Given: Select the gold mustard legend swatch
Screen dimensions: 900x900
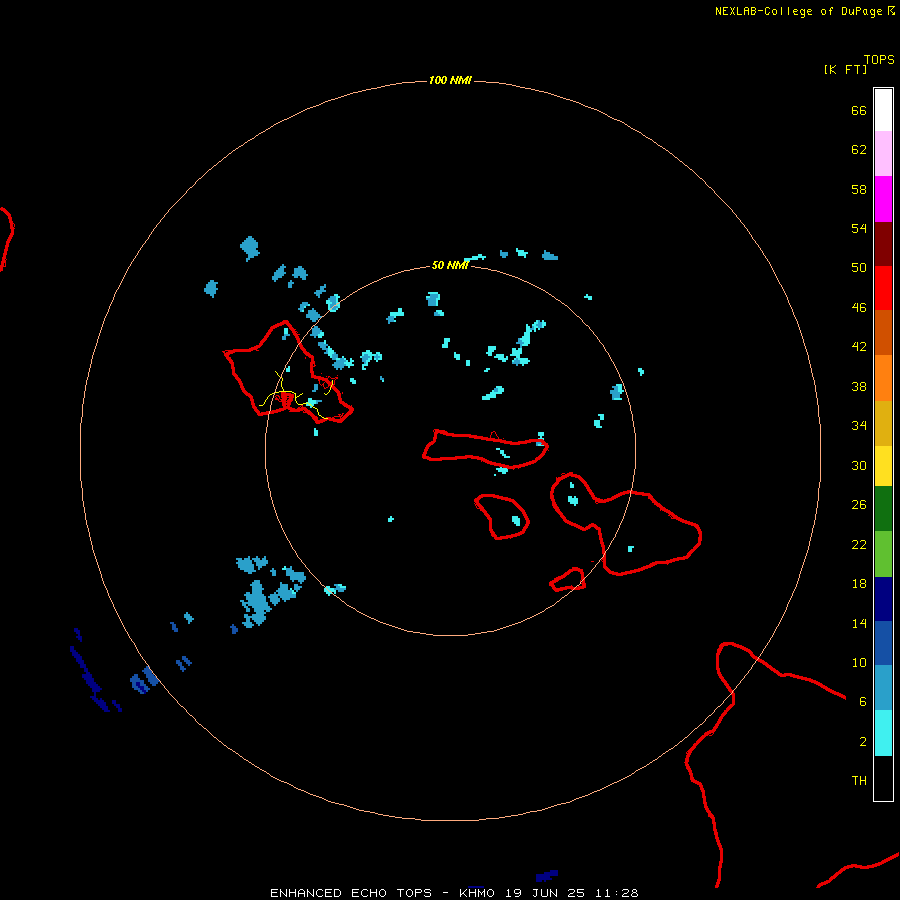Looking at the screenshot, I should [x=883, y=423].
